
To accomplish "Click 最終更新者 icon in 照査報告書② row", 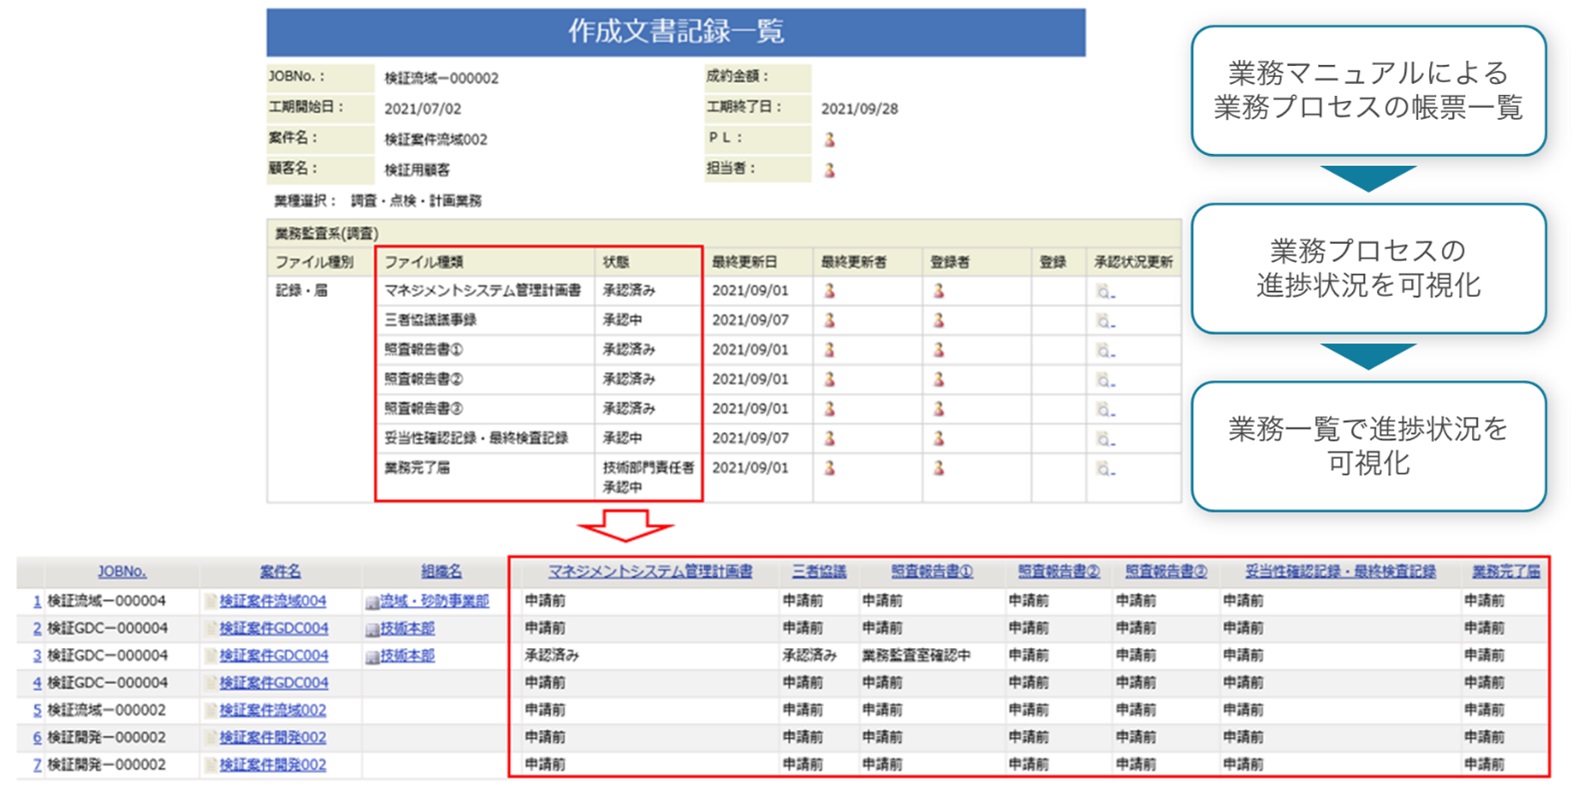I will [x=829, y=380].
